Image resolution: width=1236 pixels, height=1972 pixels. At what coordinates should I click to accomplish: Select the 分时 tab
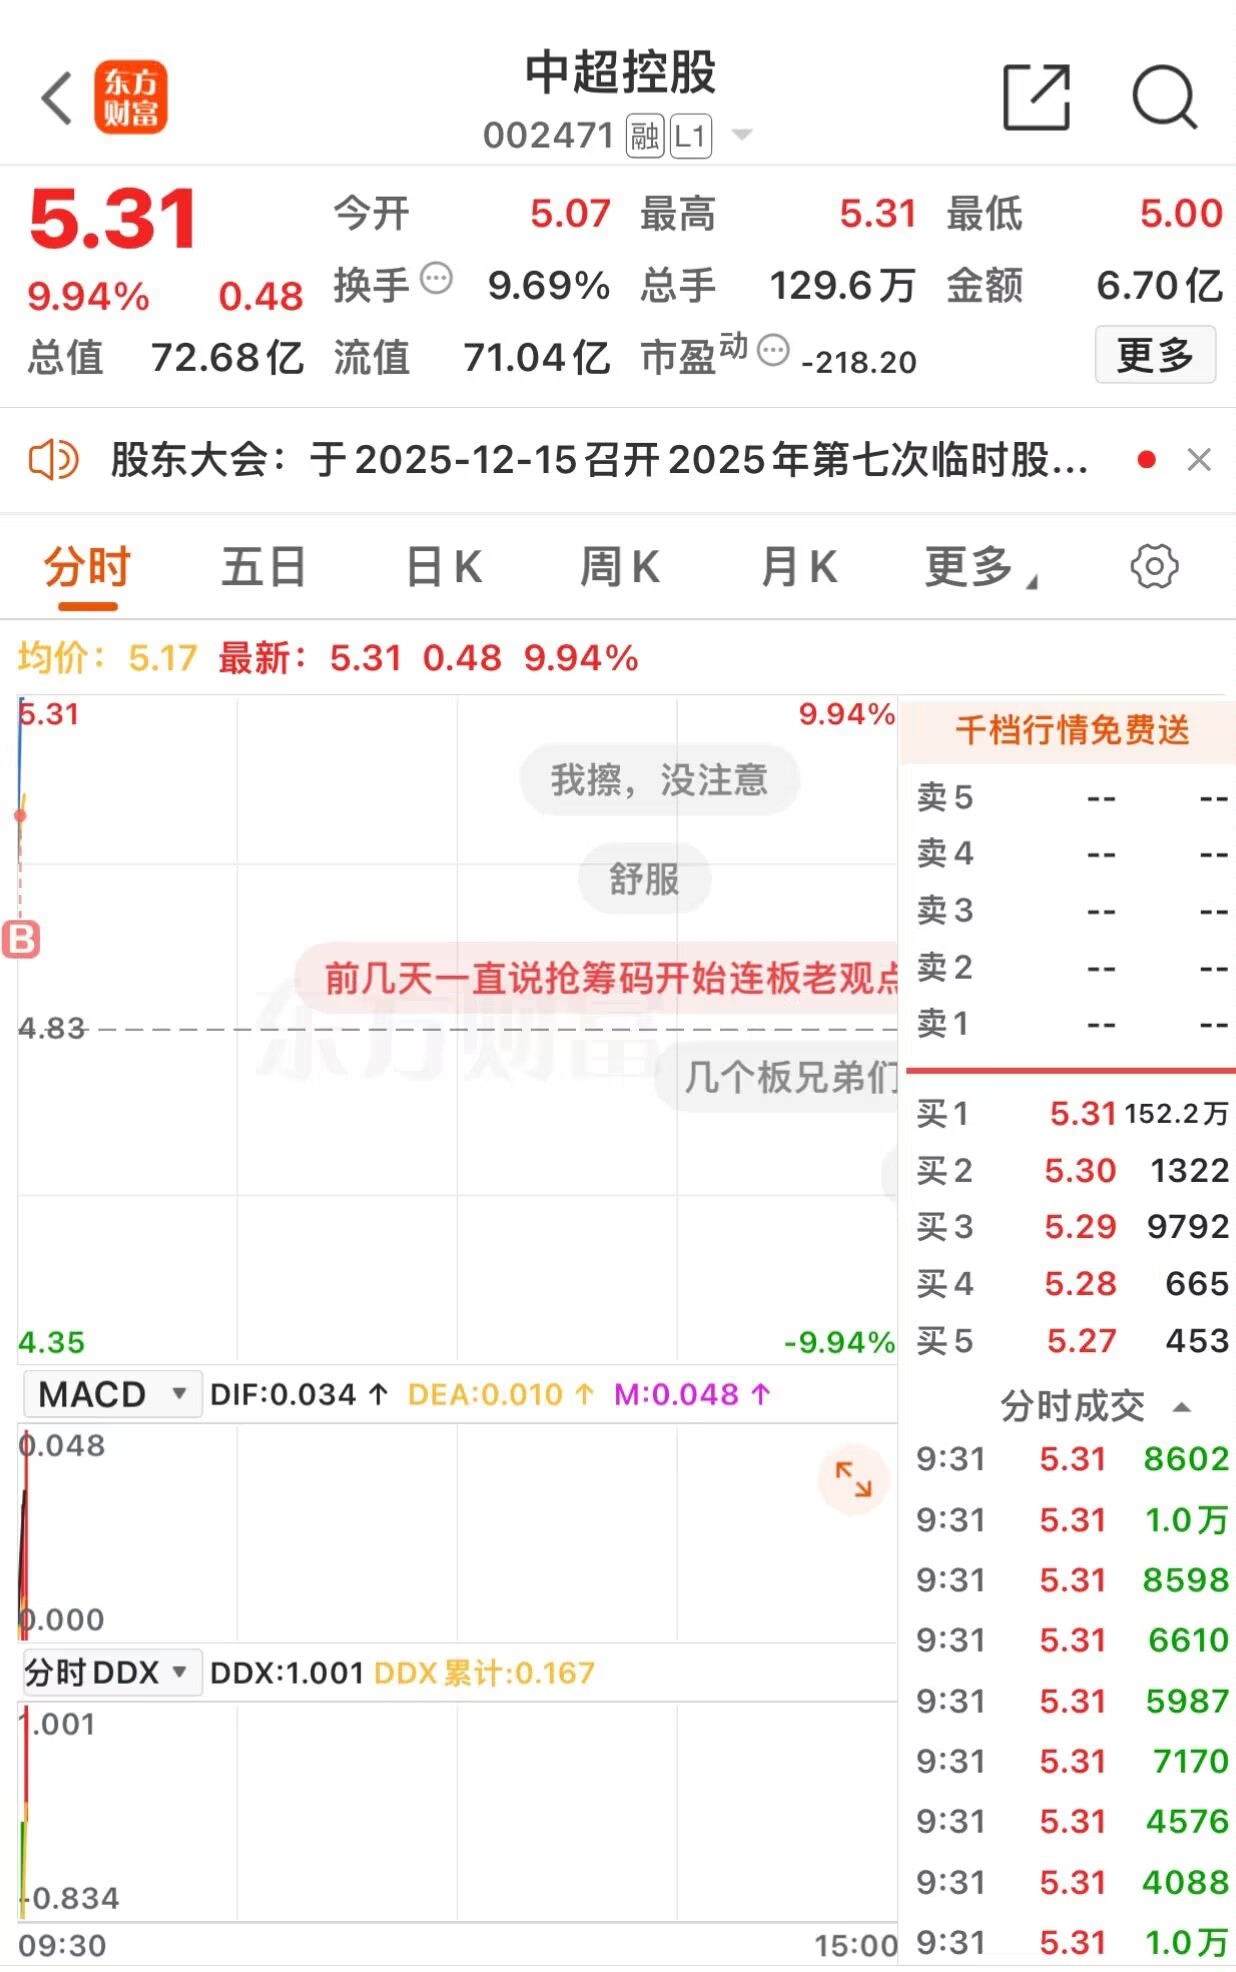[x=88, y=567]
